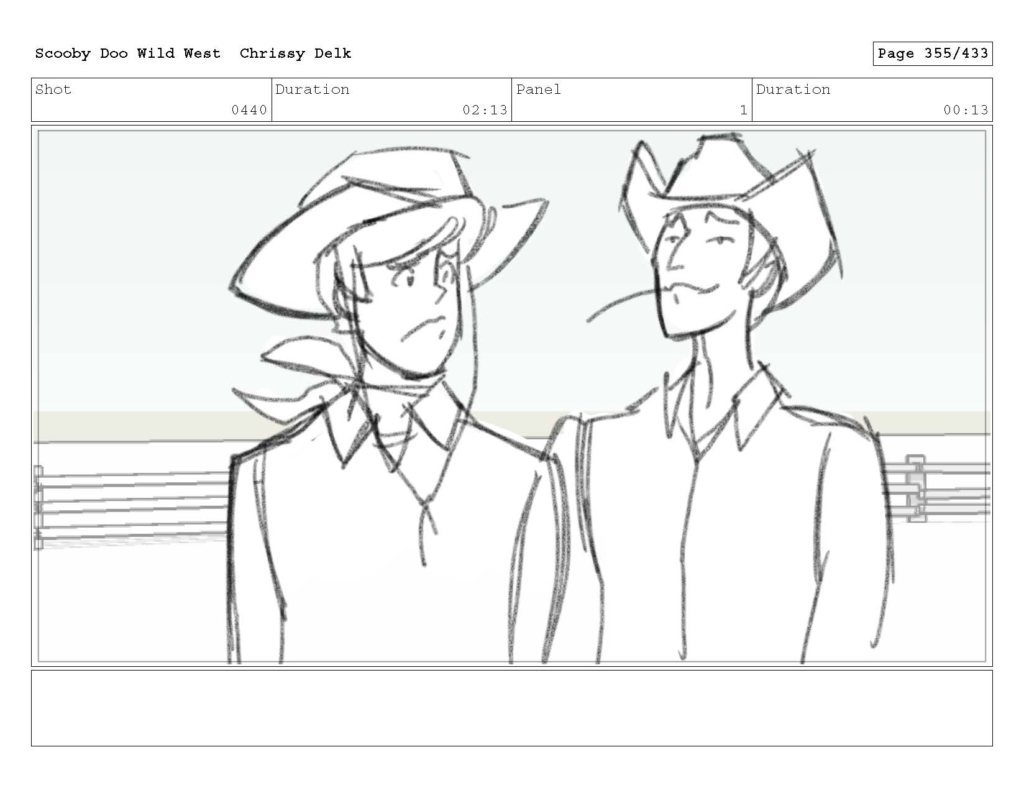
Task: Click the panel number '1'
Action: pos(743,110)
